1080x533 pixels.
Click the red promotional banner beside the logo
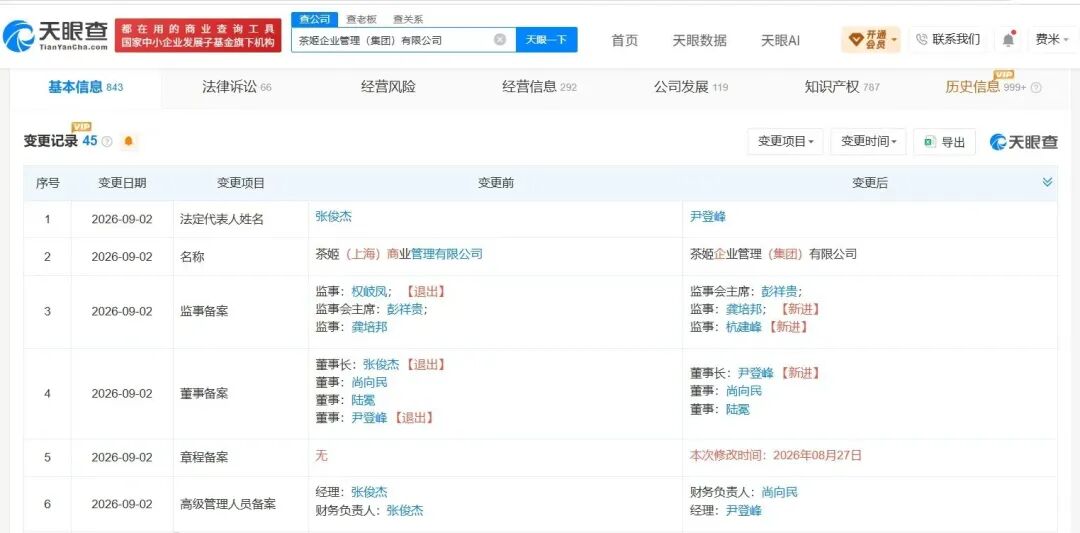click(198, 35)
